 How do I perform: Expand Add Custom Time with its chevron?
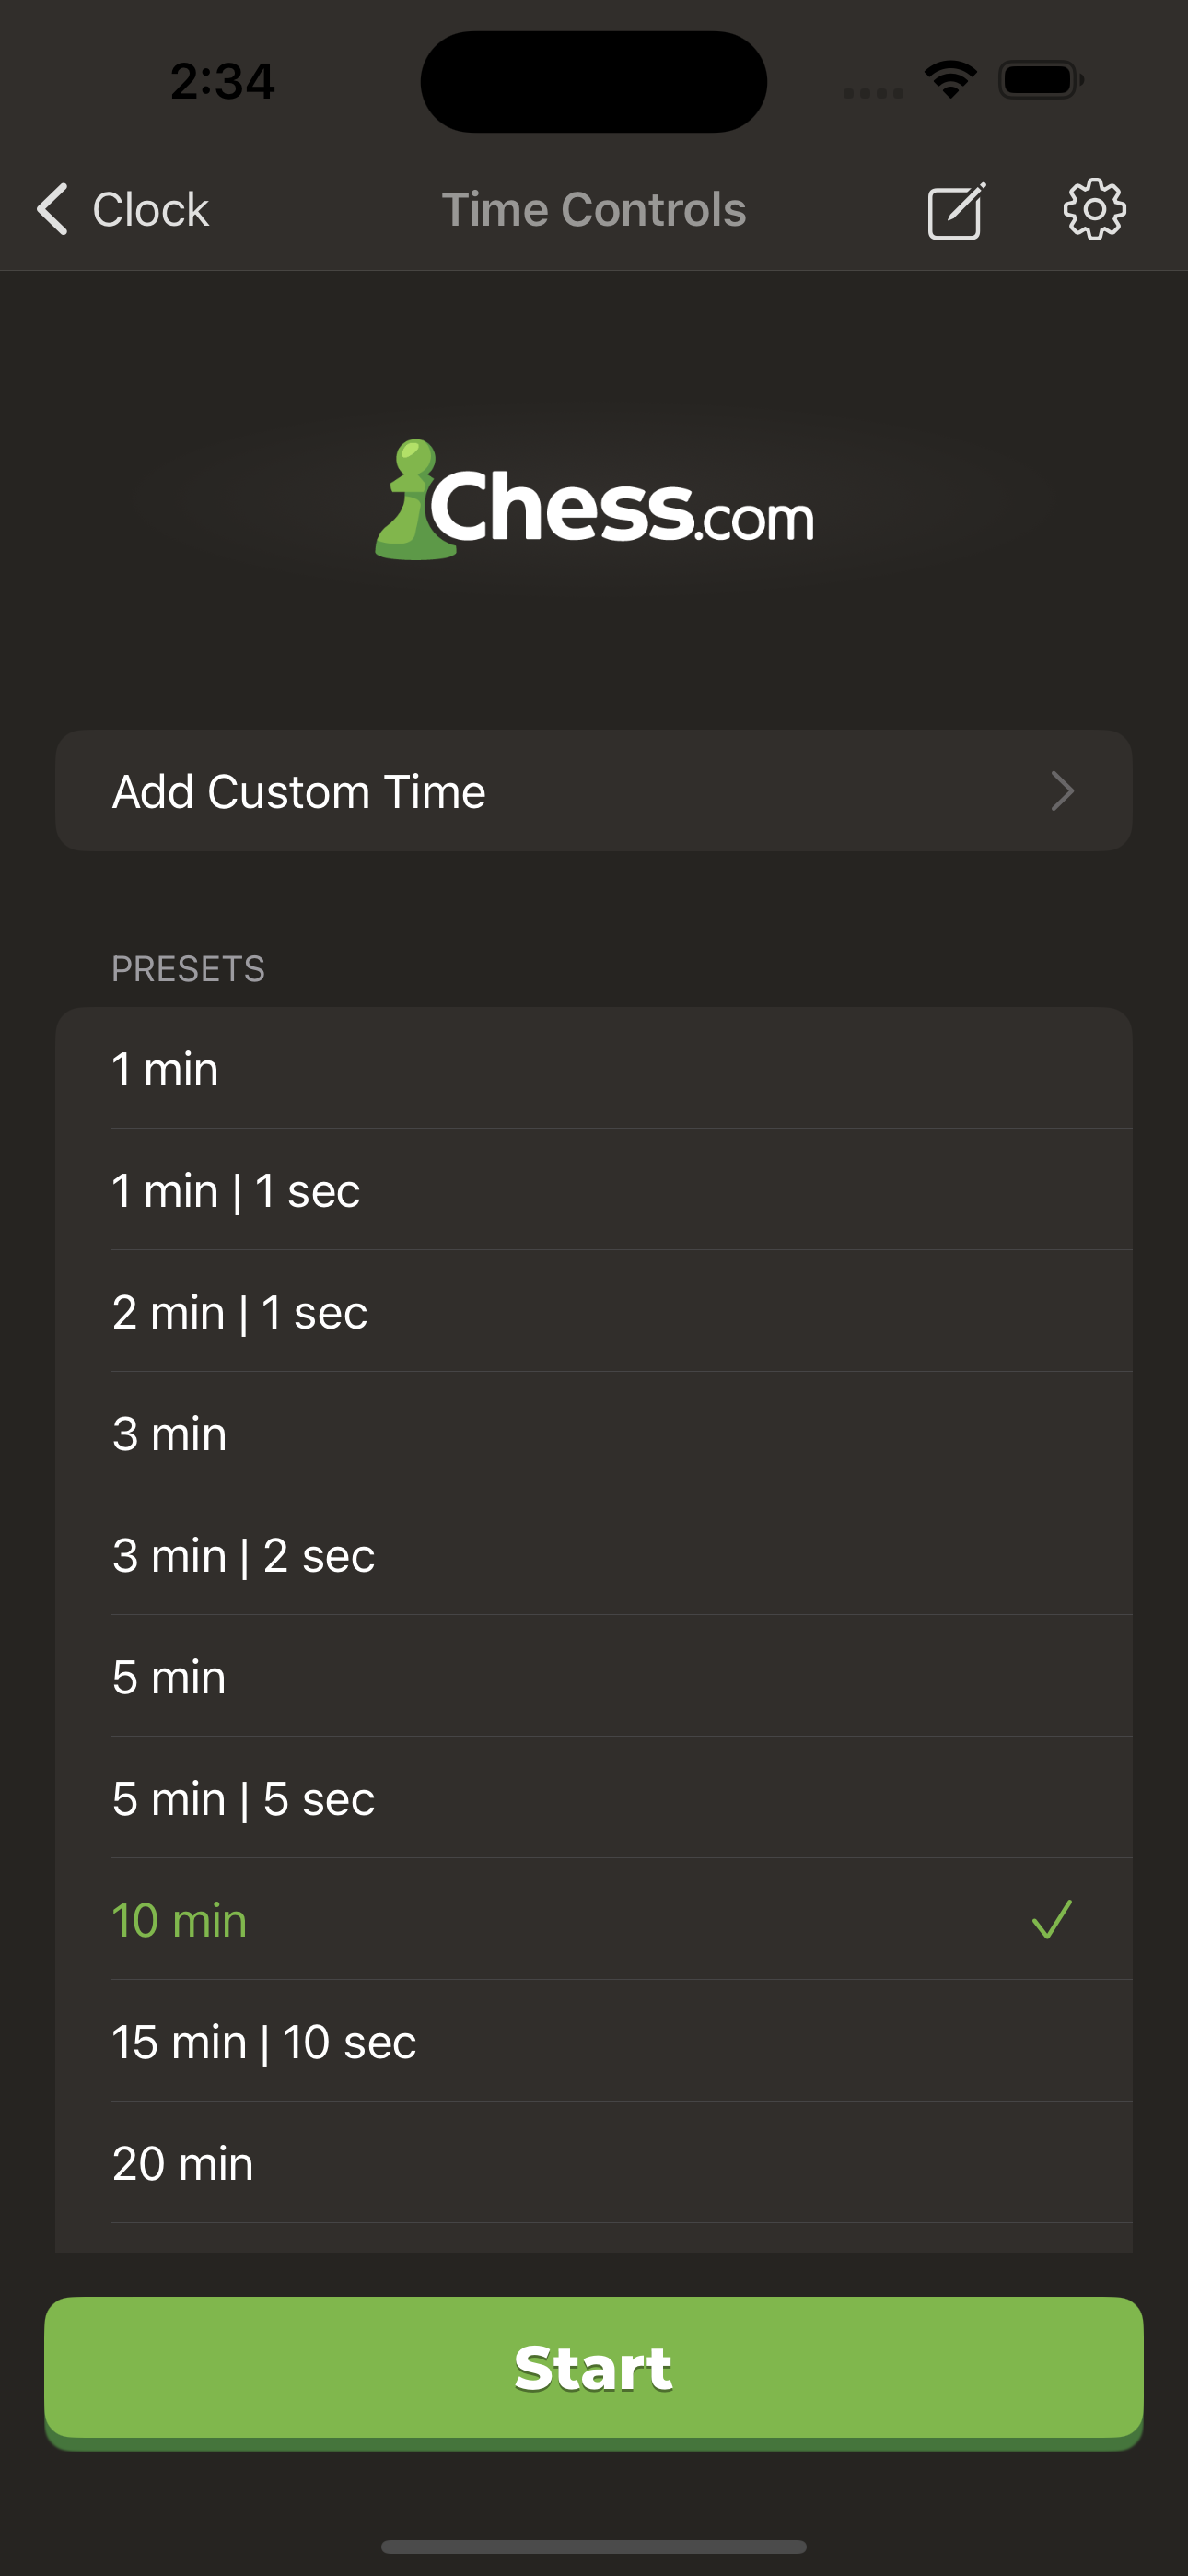[1063, 791]
